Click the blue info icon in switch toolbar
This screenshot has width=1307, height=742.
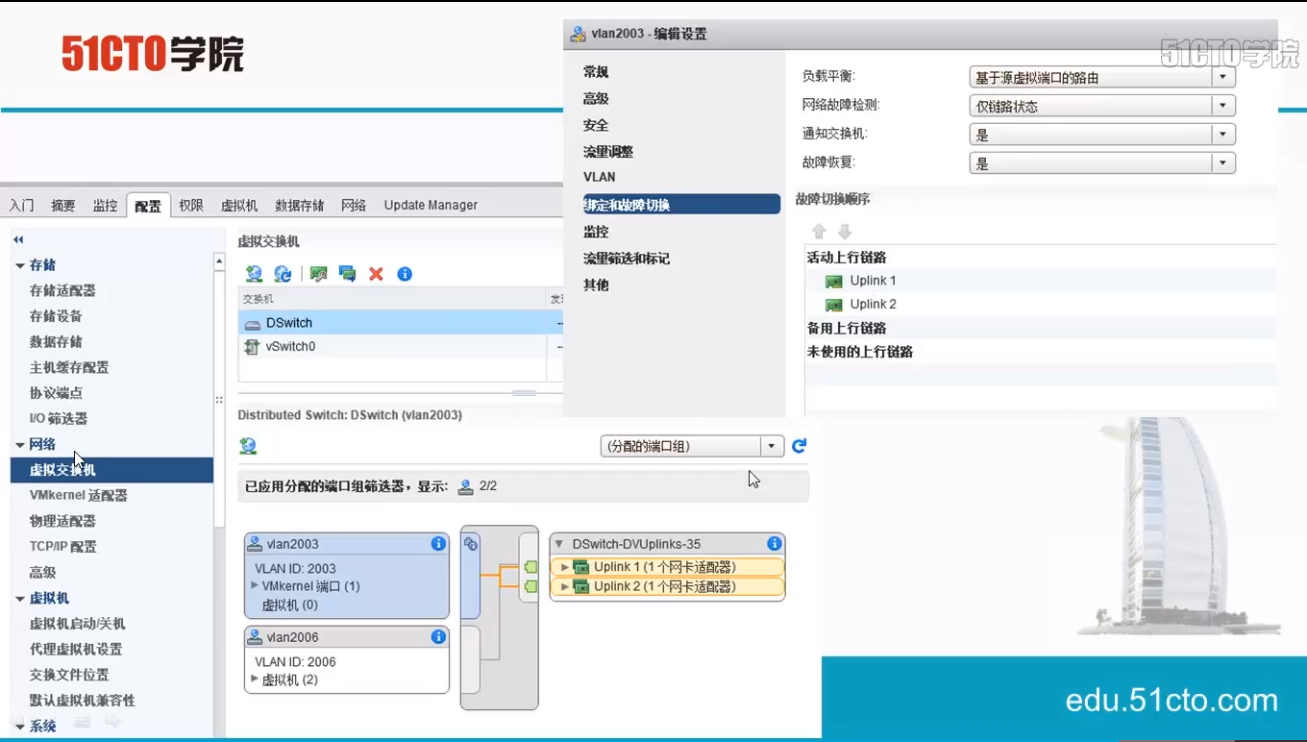(405, 274)
